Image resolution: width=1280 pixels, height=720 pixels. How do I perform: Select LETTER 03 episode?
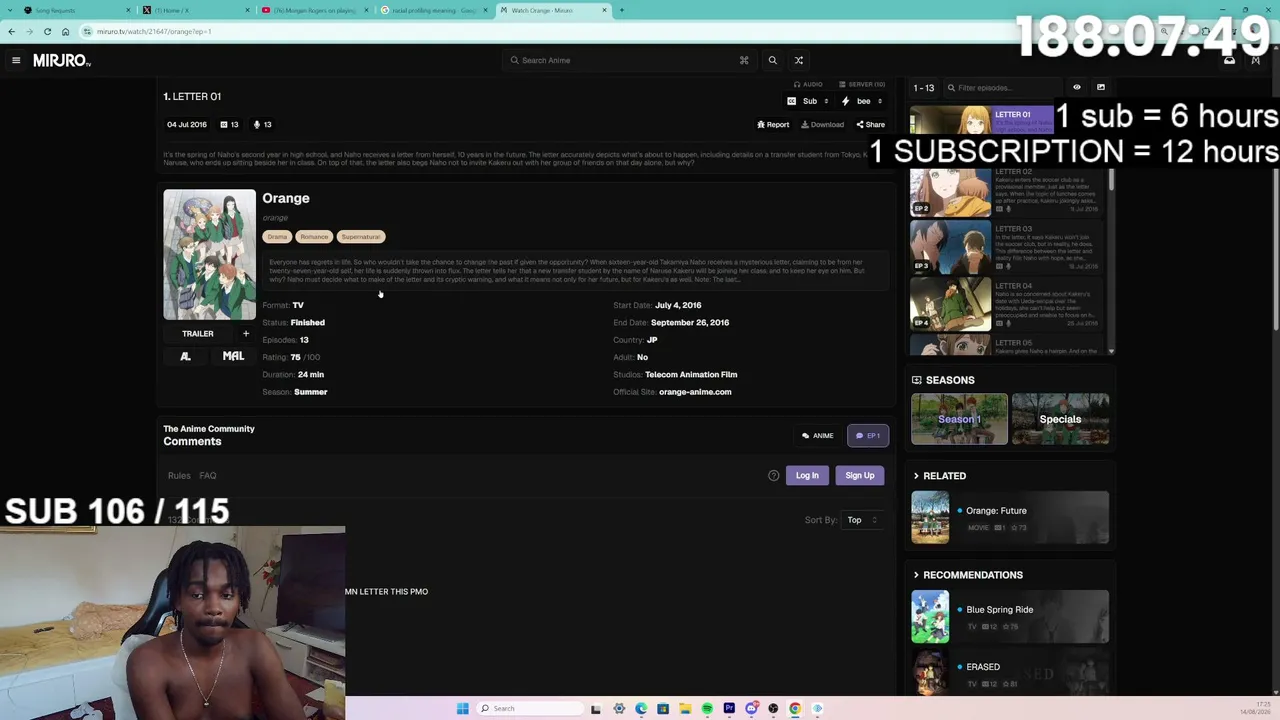[x=1008, y=248]
